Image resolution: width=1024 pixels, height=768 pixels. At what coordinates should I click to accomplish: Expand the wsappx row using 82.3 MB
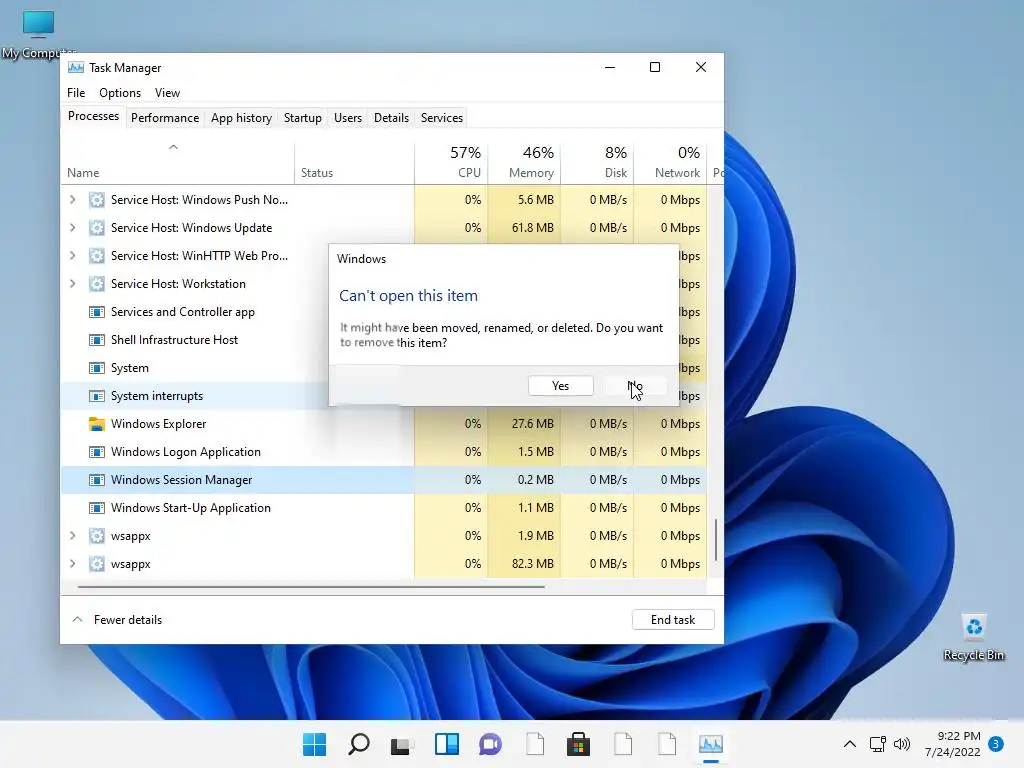tap(72, 564)
